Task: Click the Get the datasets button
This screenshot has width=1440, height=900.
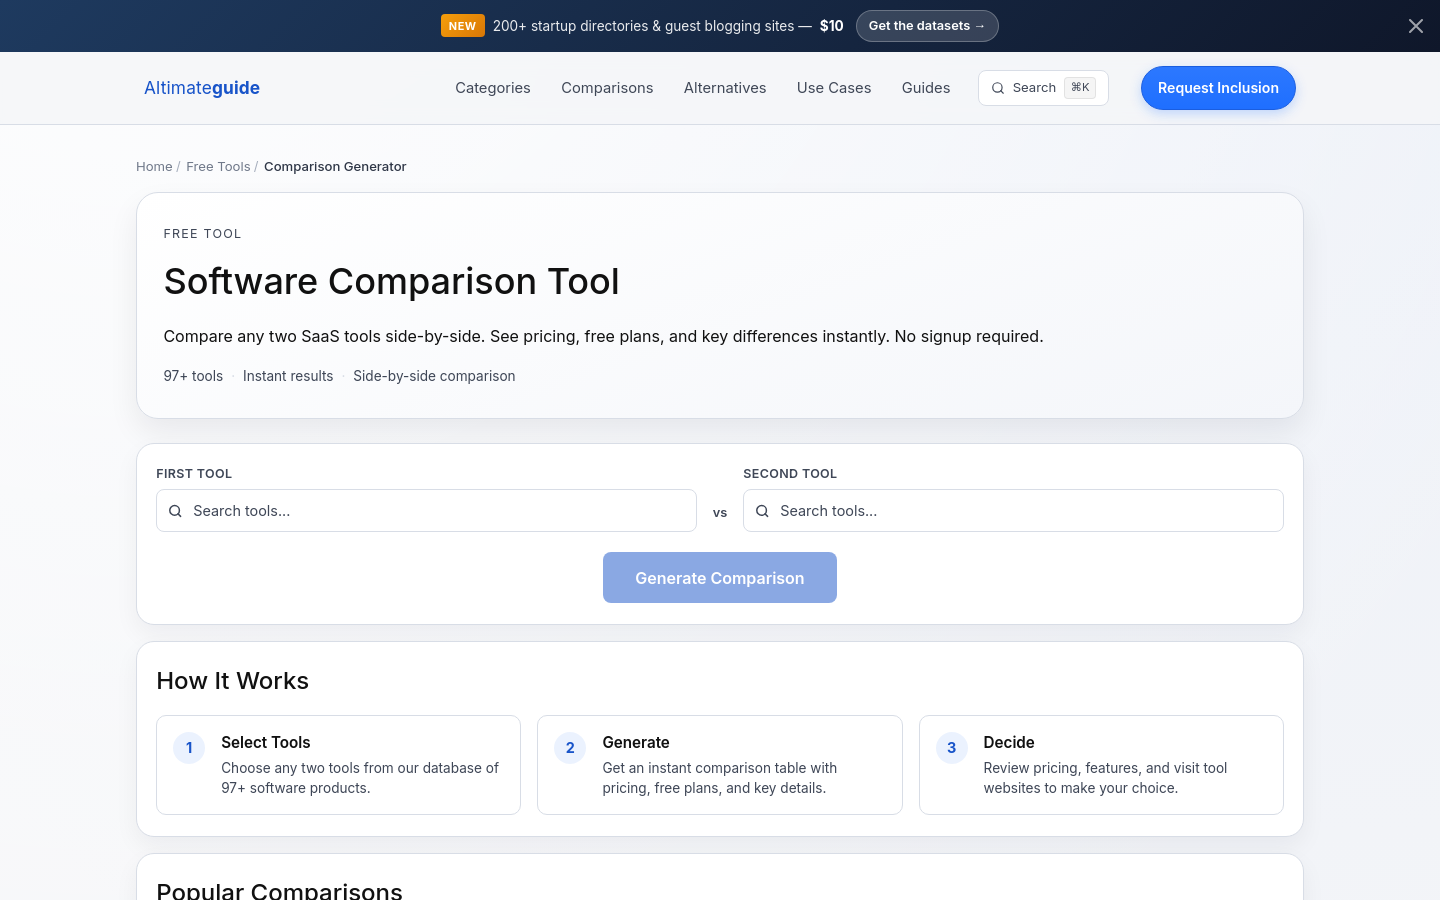Action: coord(927,26)
